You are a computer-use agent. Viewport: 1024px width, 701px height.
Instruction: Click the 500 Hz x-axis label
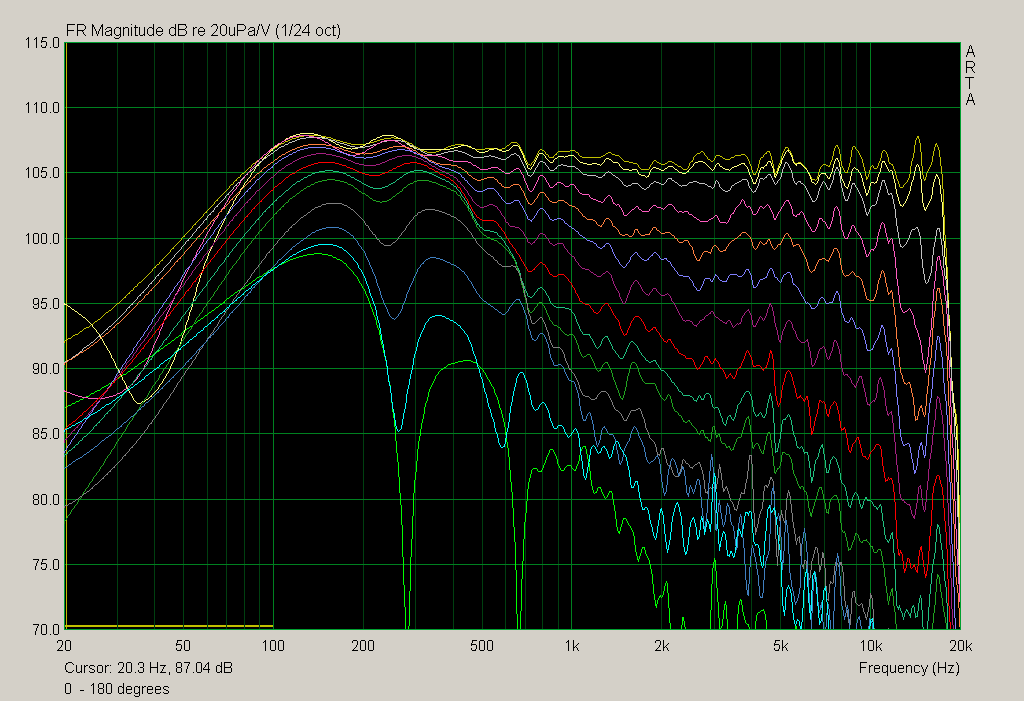click(482, 646)
